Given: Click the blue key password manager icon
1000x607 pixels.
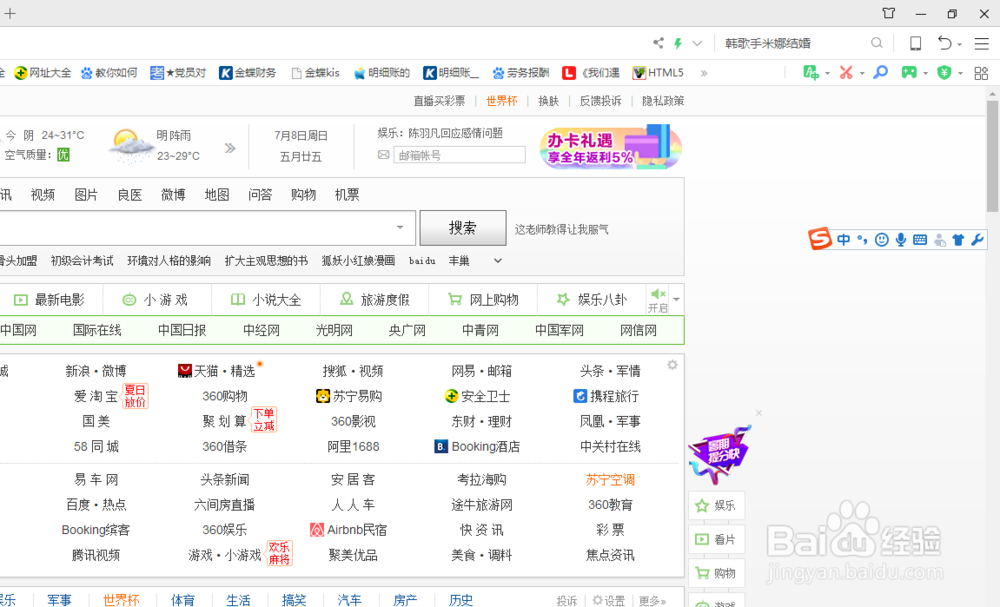Looking at the screenshot, I should 880,73.
